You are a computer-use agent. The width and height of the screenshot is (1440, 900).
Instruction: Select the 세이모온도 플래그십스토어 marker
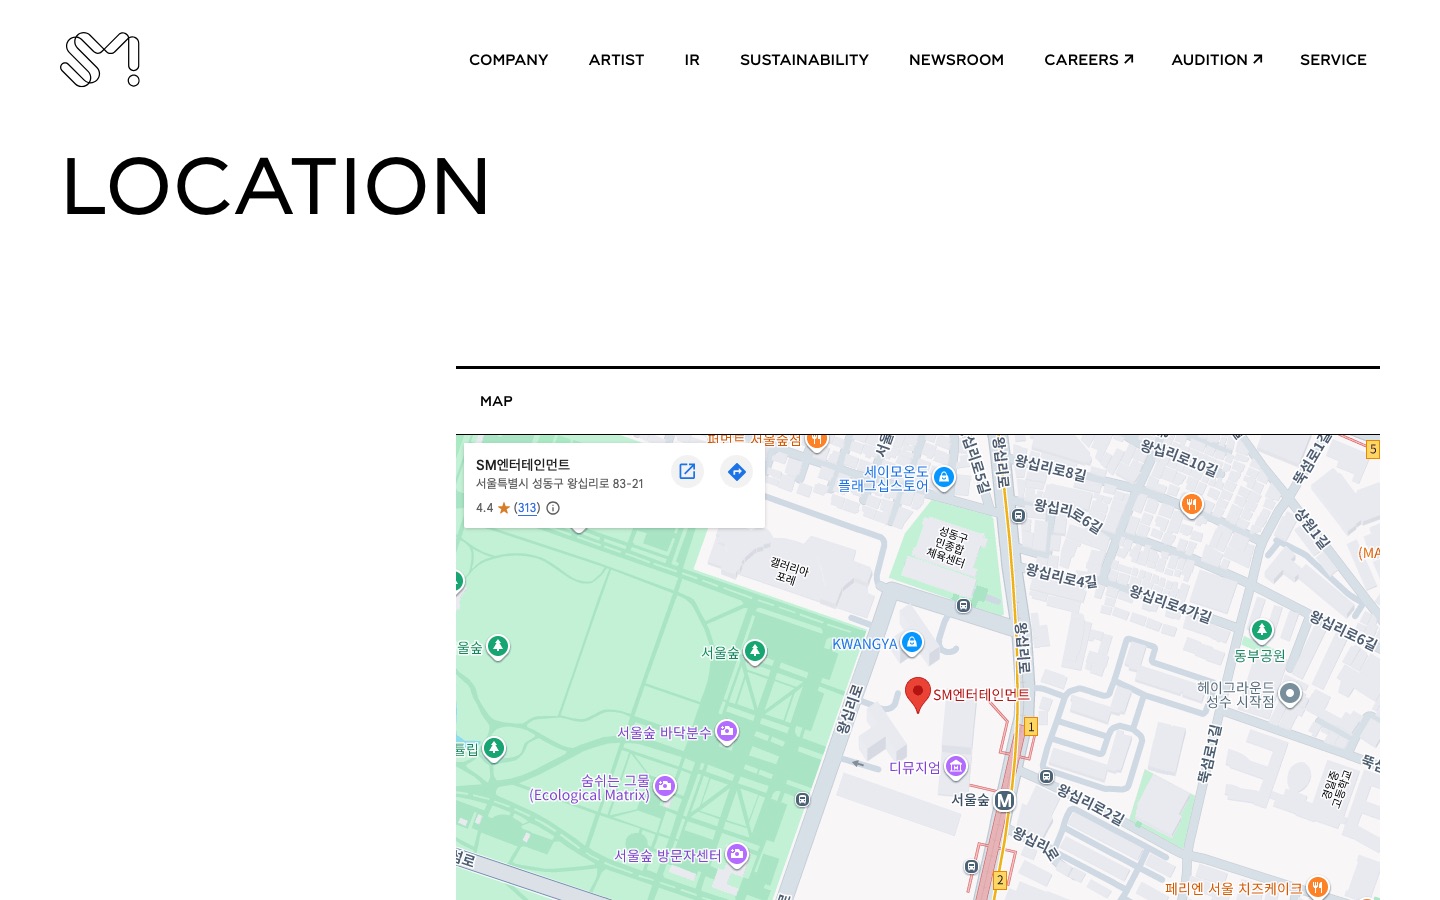943,478
